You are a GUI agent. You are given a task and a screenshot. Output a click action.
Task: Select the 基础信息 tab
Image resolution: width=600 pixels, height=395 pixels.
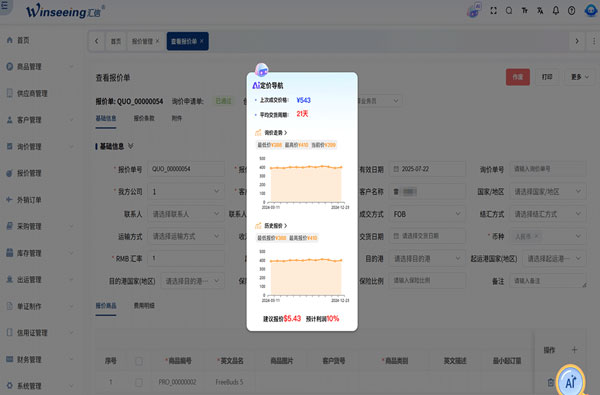106,118
